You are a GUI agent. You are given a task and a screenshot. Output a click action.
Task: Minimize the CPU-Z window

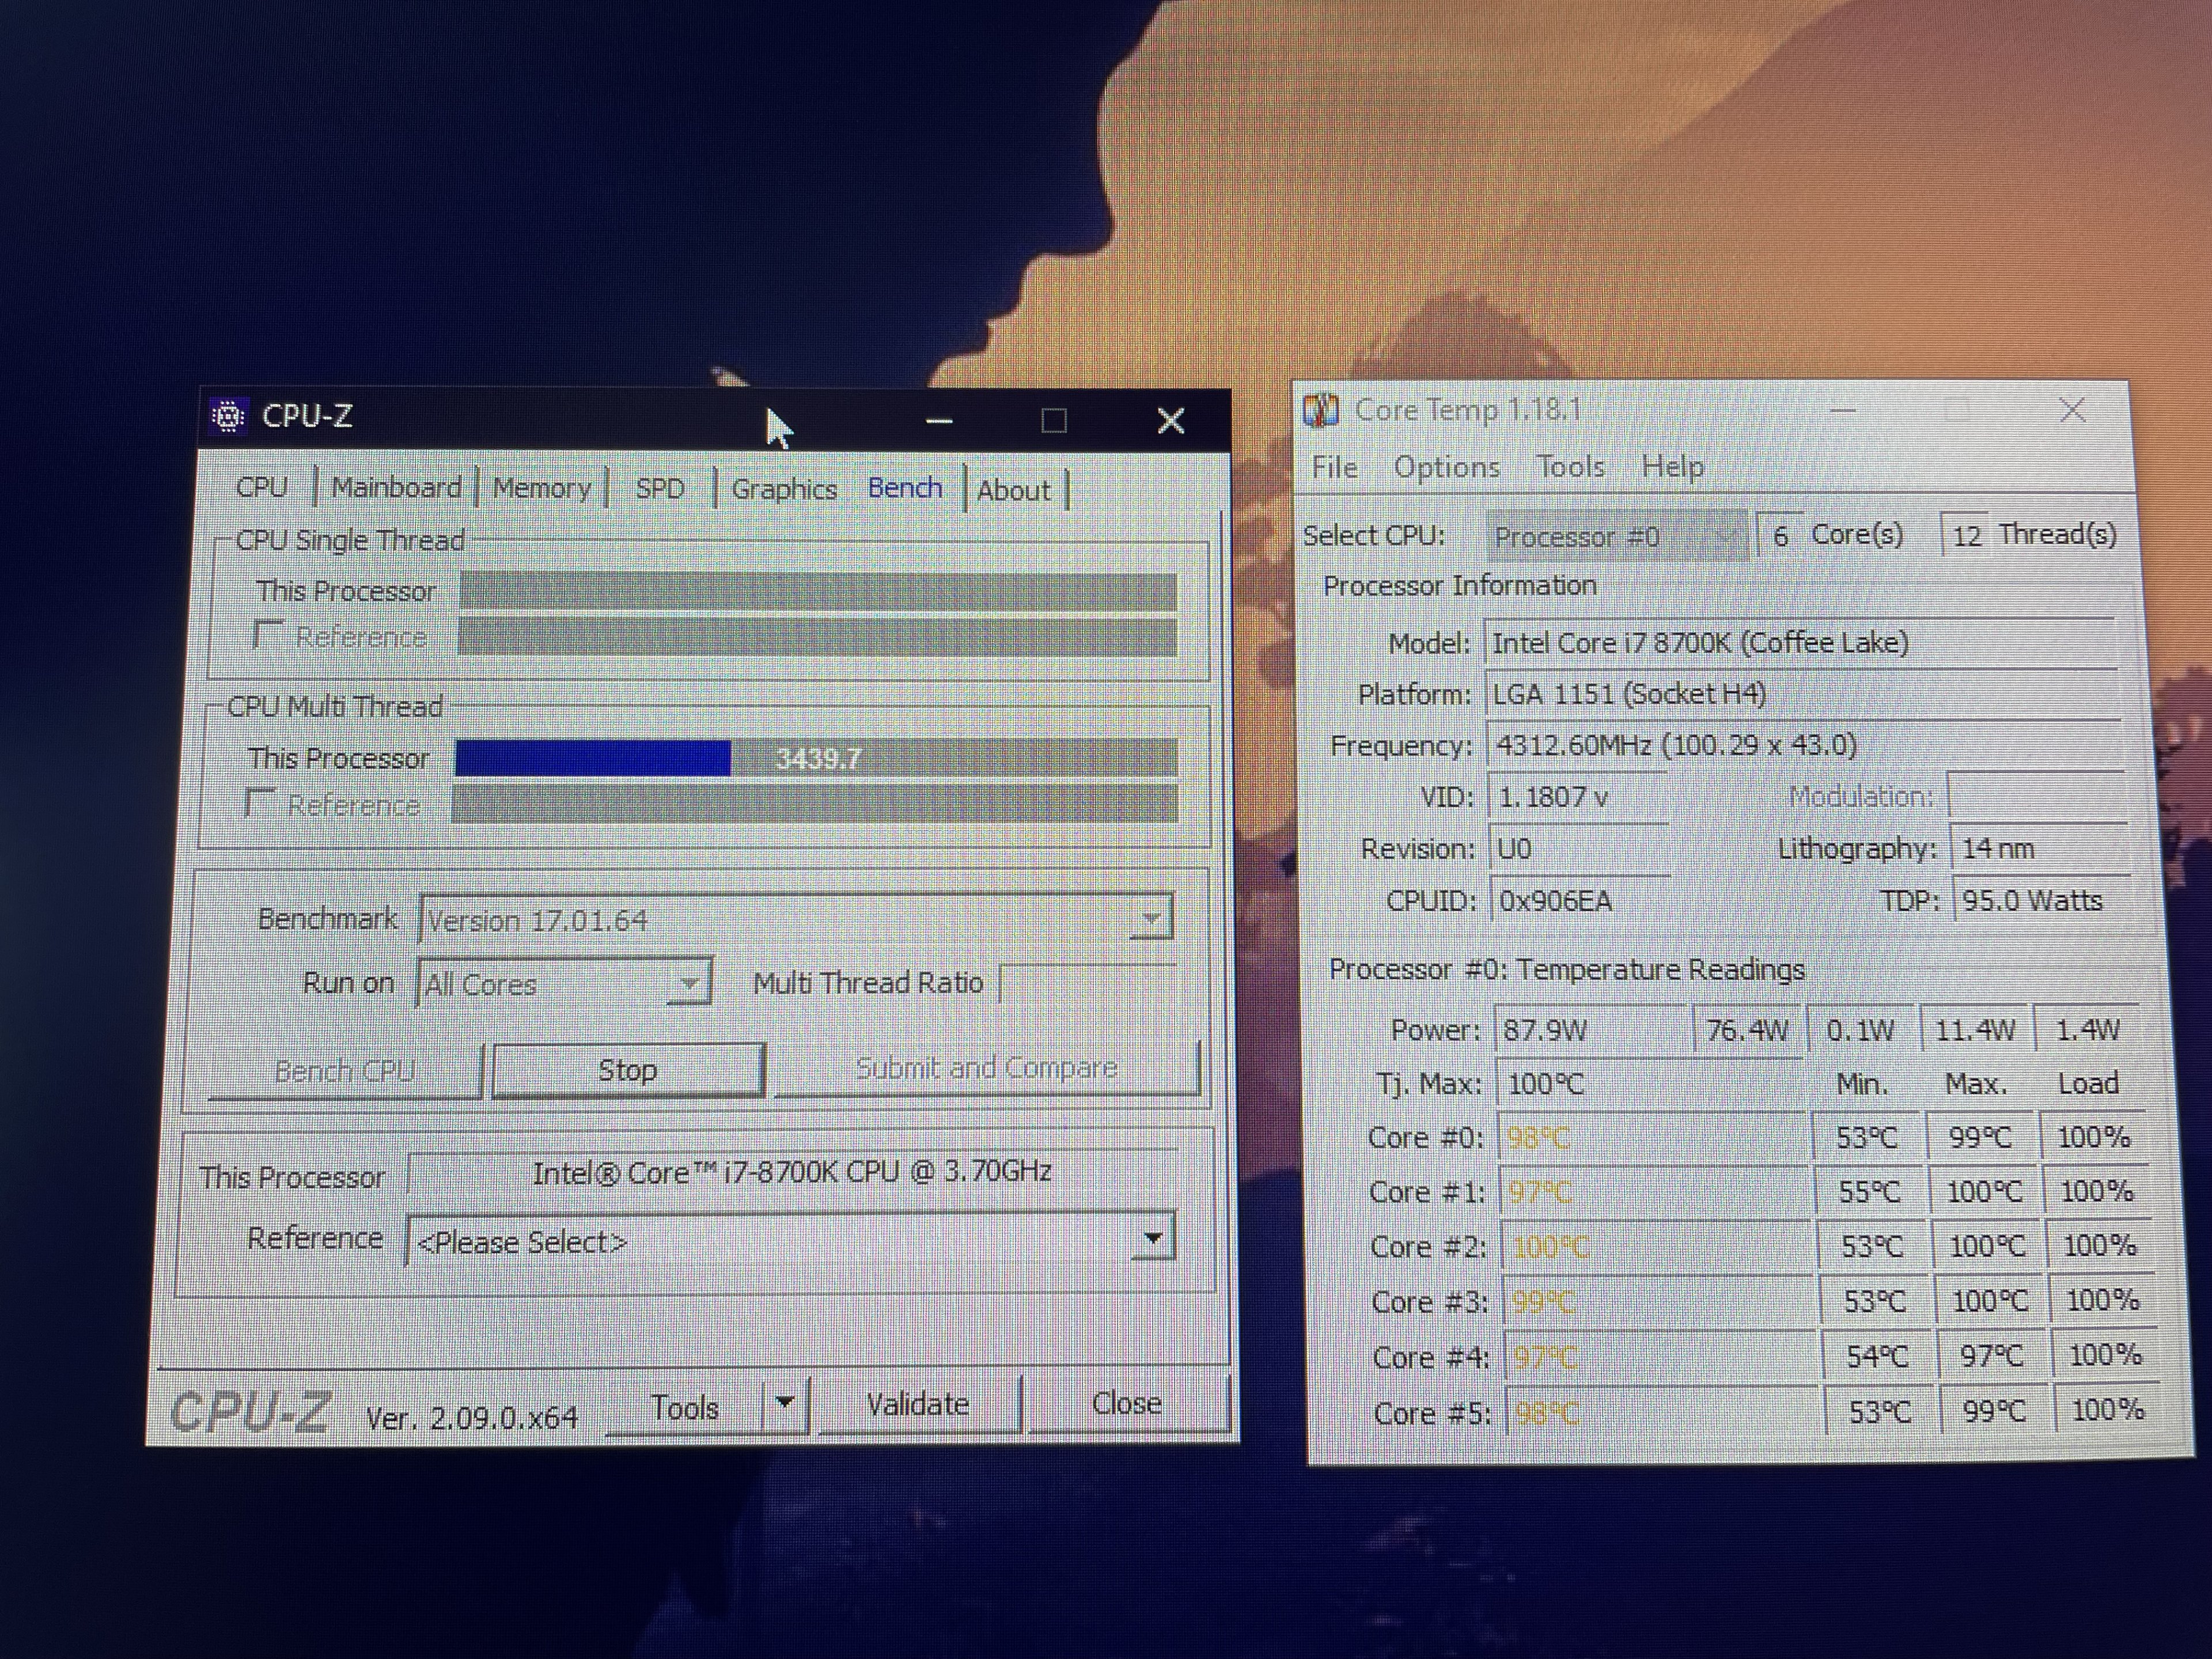(938, 421)
